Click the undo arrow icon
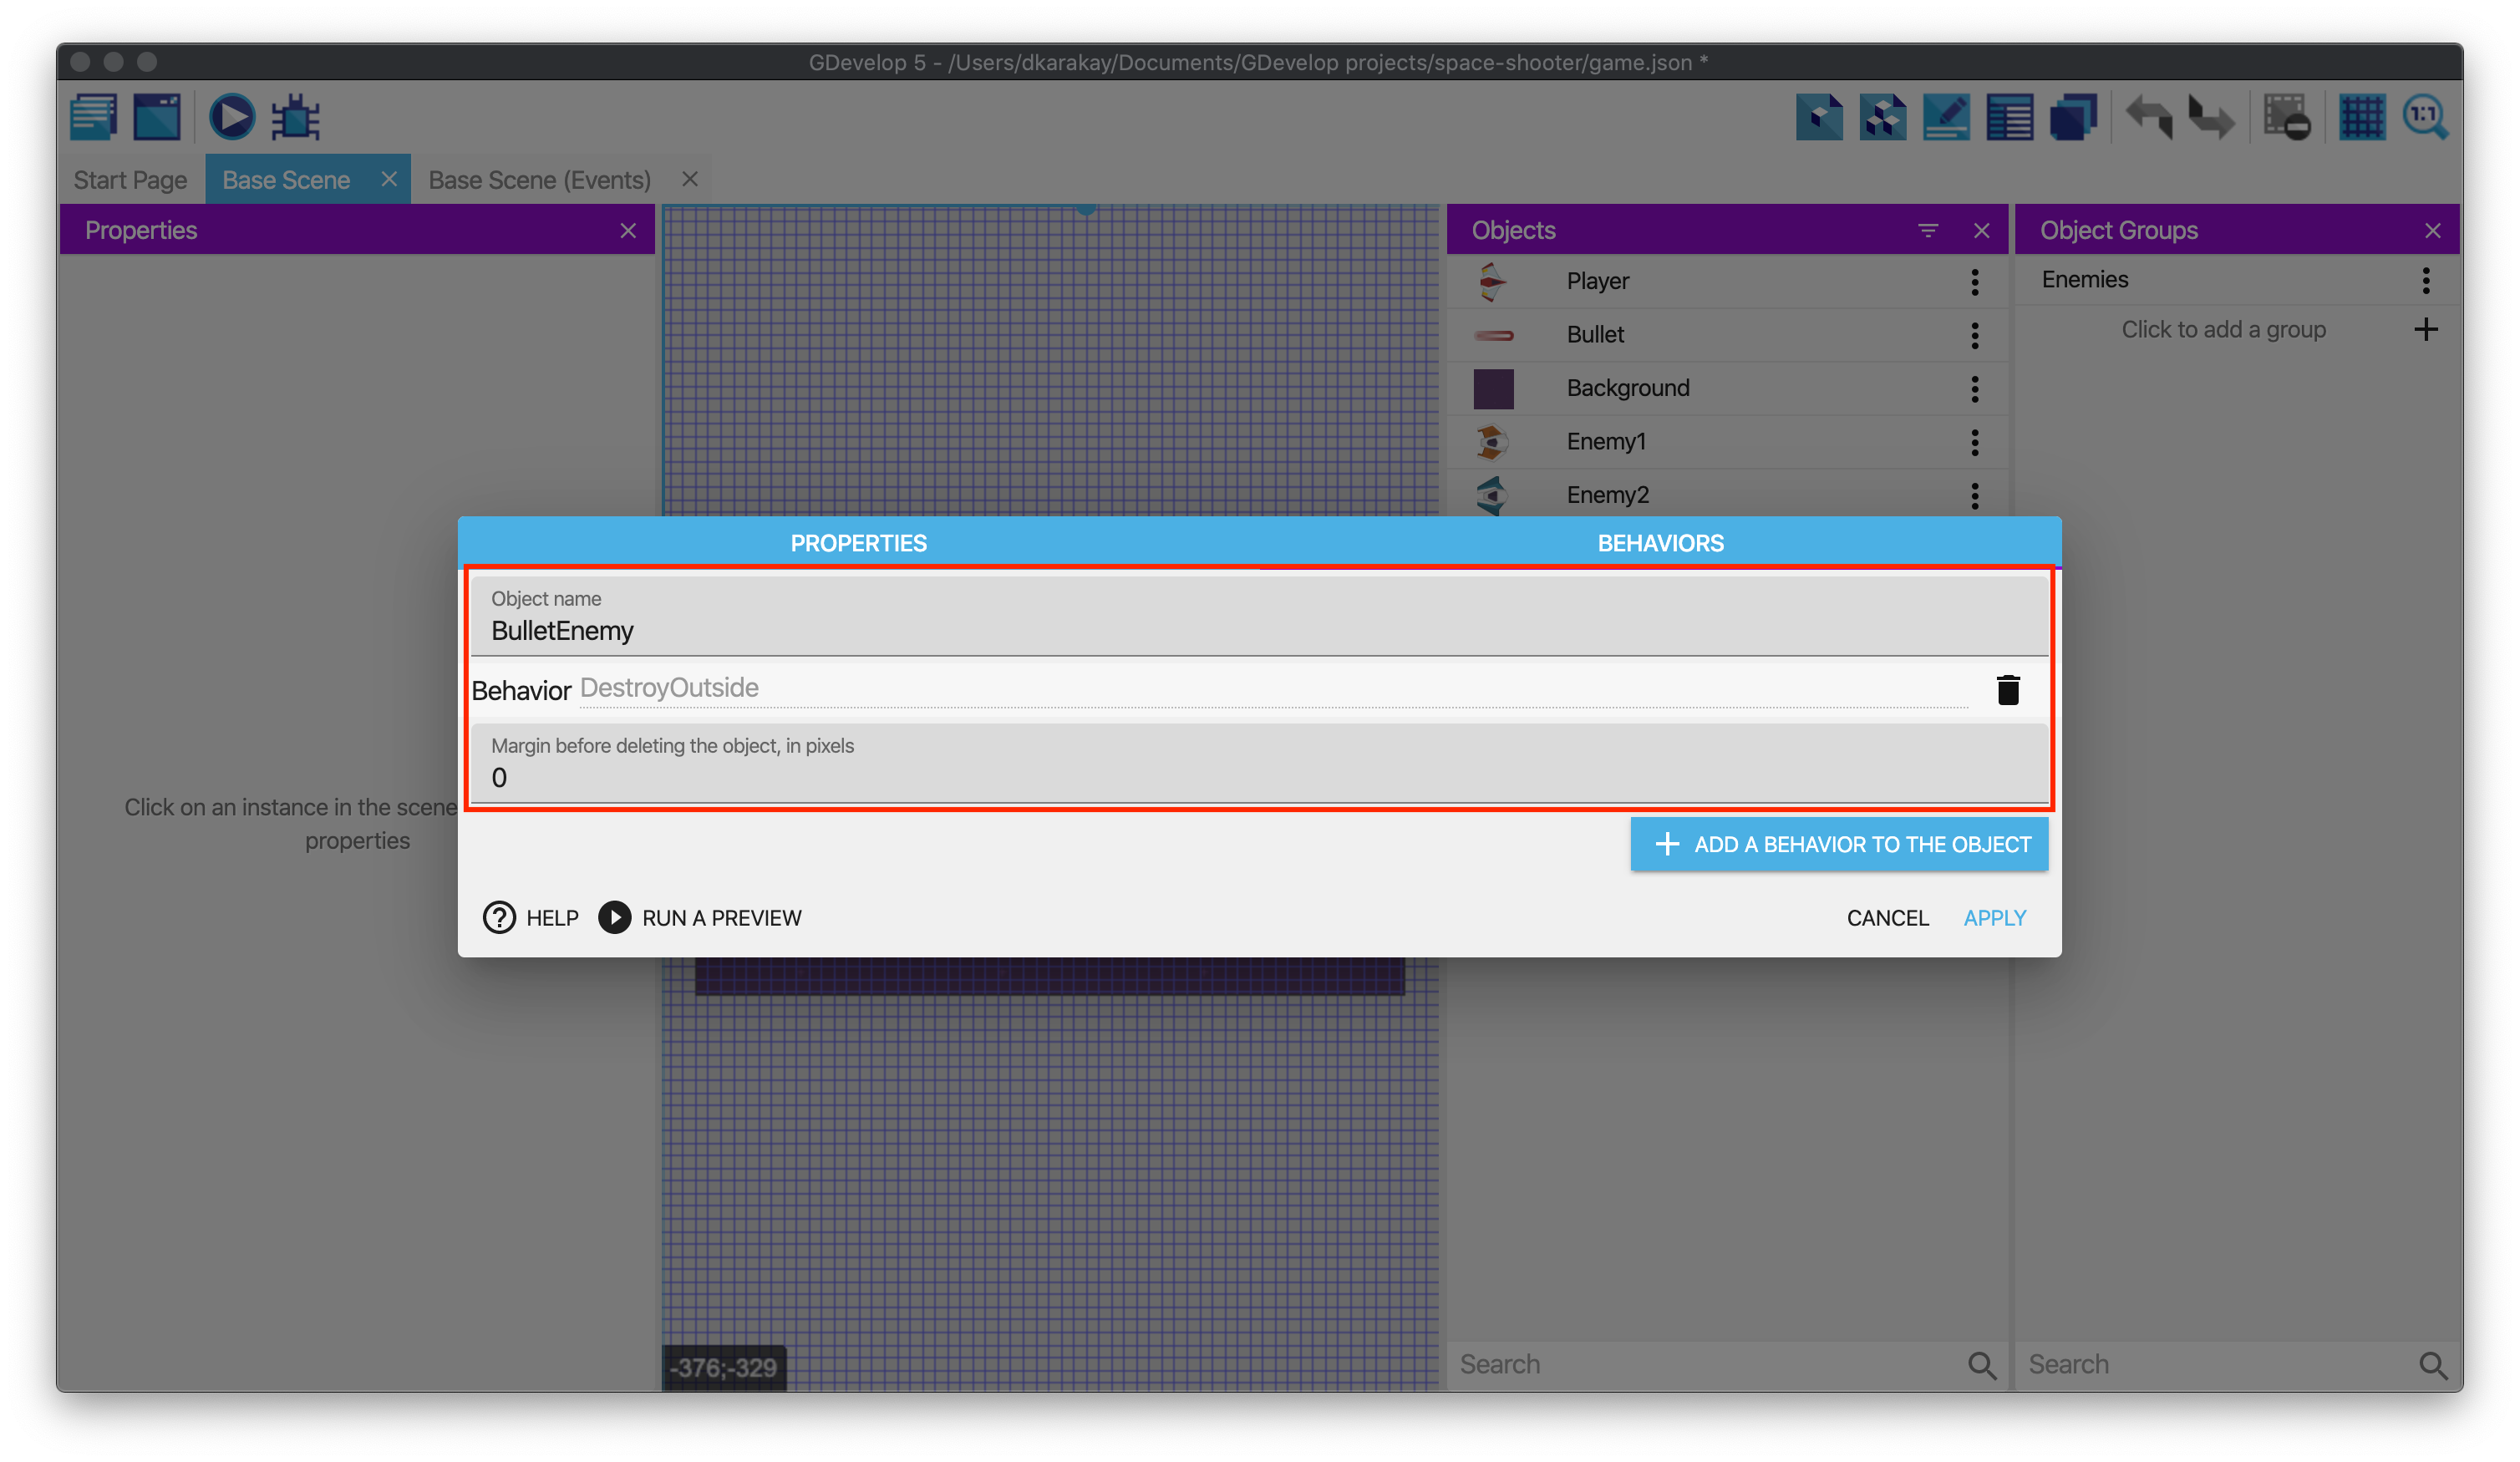The height and width of the screenshot is (1462, 2520). (2148, 117)
